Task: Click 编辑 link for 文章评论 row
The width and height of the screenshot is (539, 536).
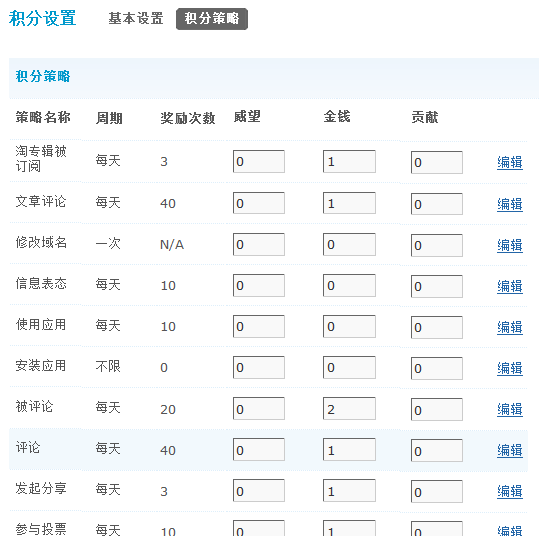Action: [509, 204]
